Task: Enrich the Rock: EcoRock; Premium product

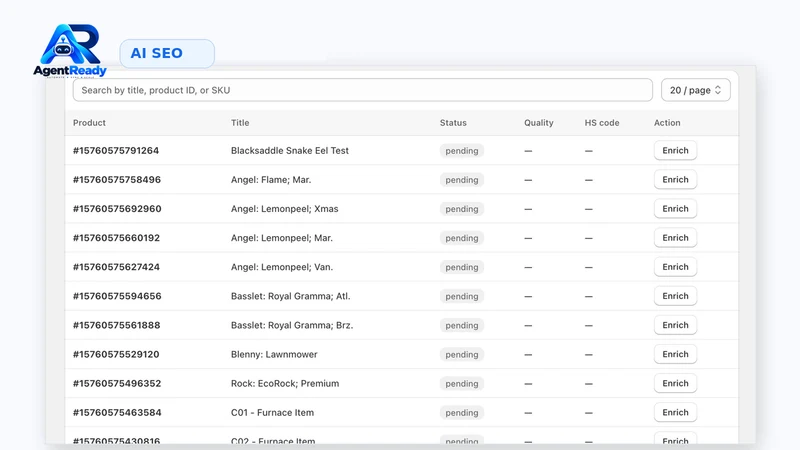Action: pyautogui.click(x=676, y=383)
